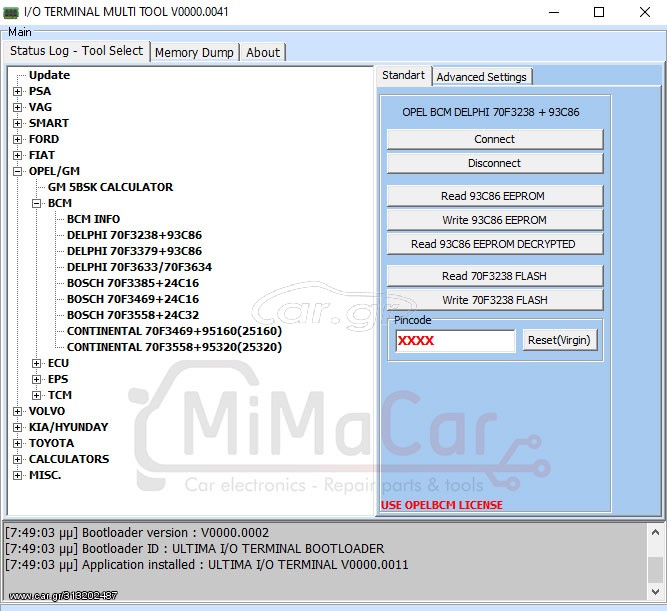
Task: Select the Standart tab
Action: pos(403,75)
